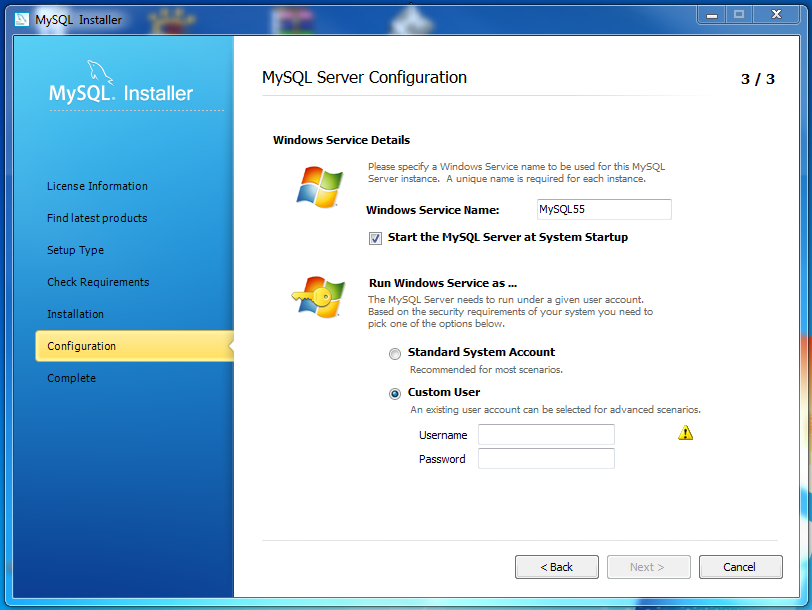Click the Recommended for most scenarios text
The height and width of the screenshot is (610, 812).
click(486, 370)
